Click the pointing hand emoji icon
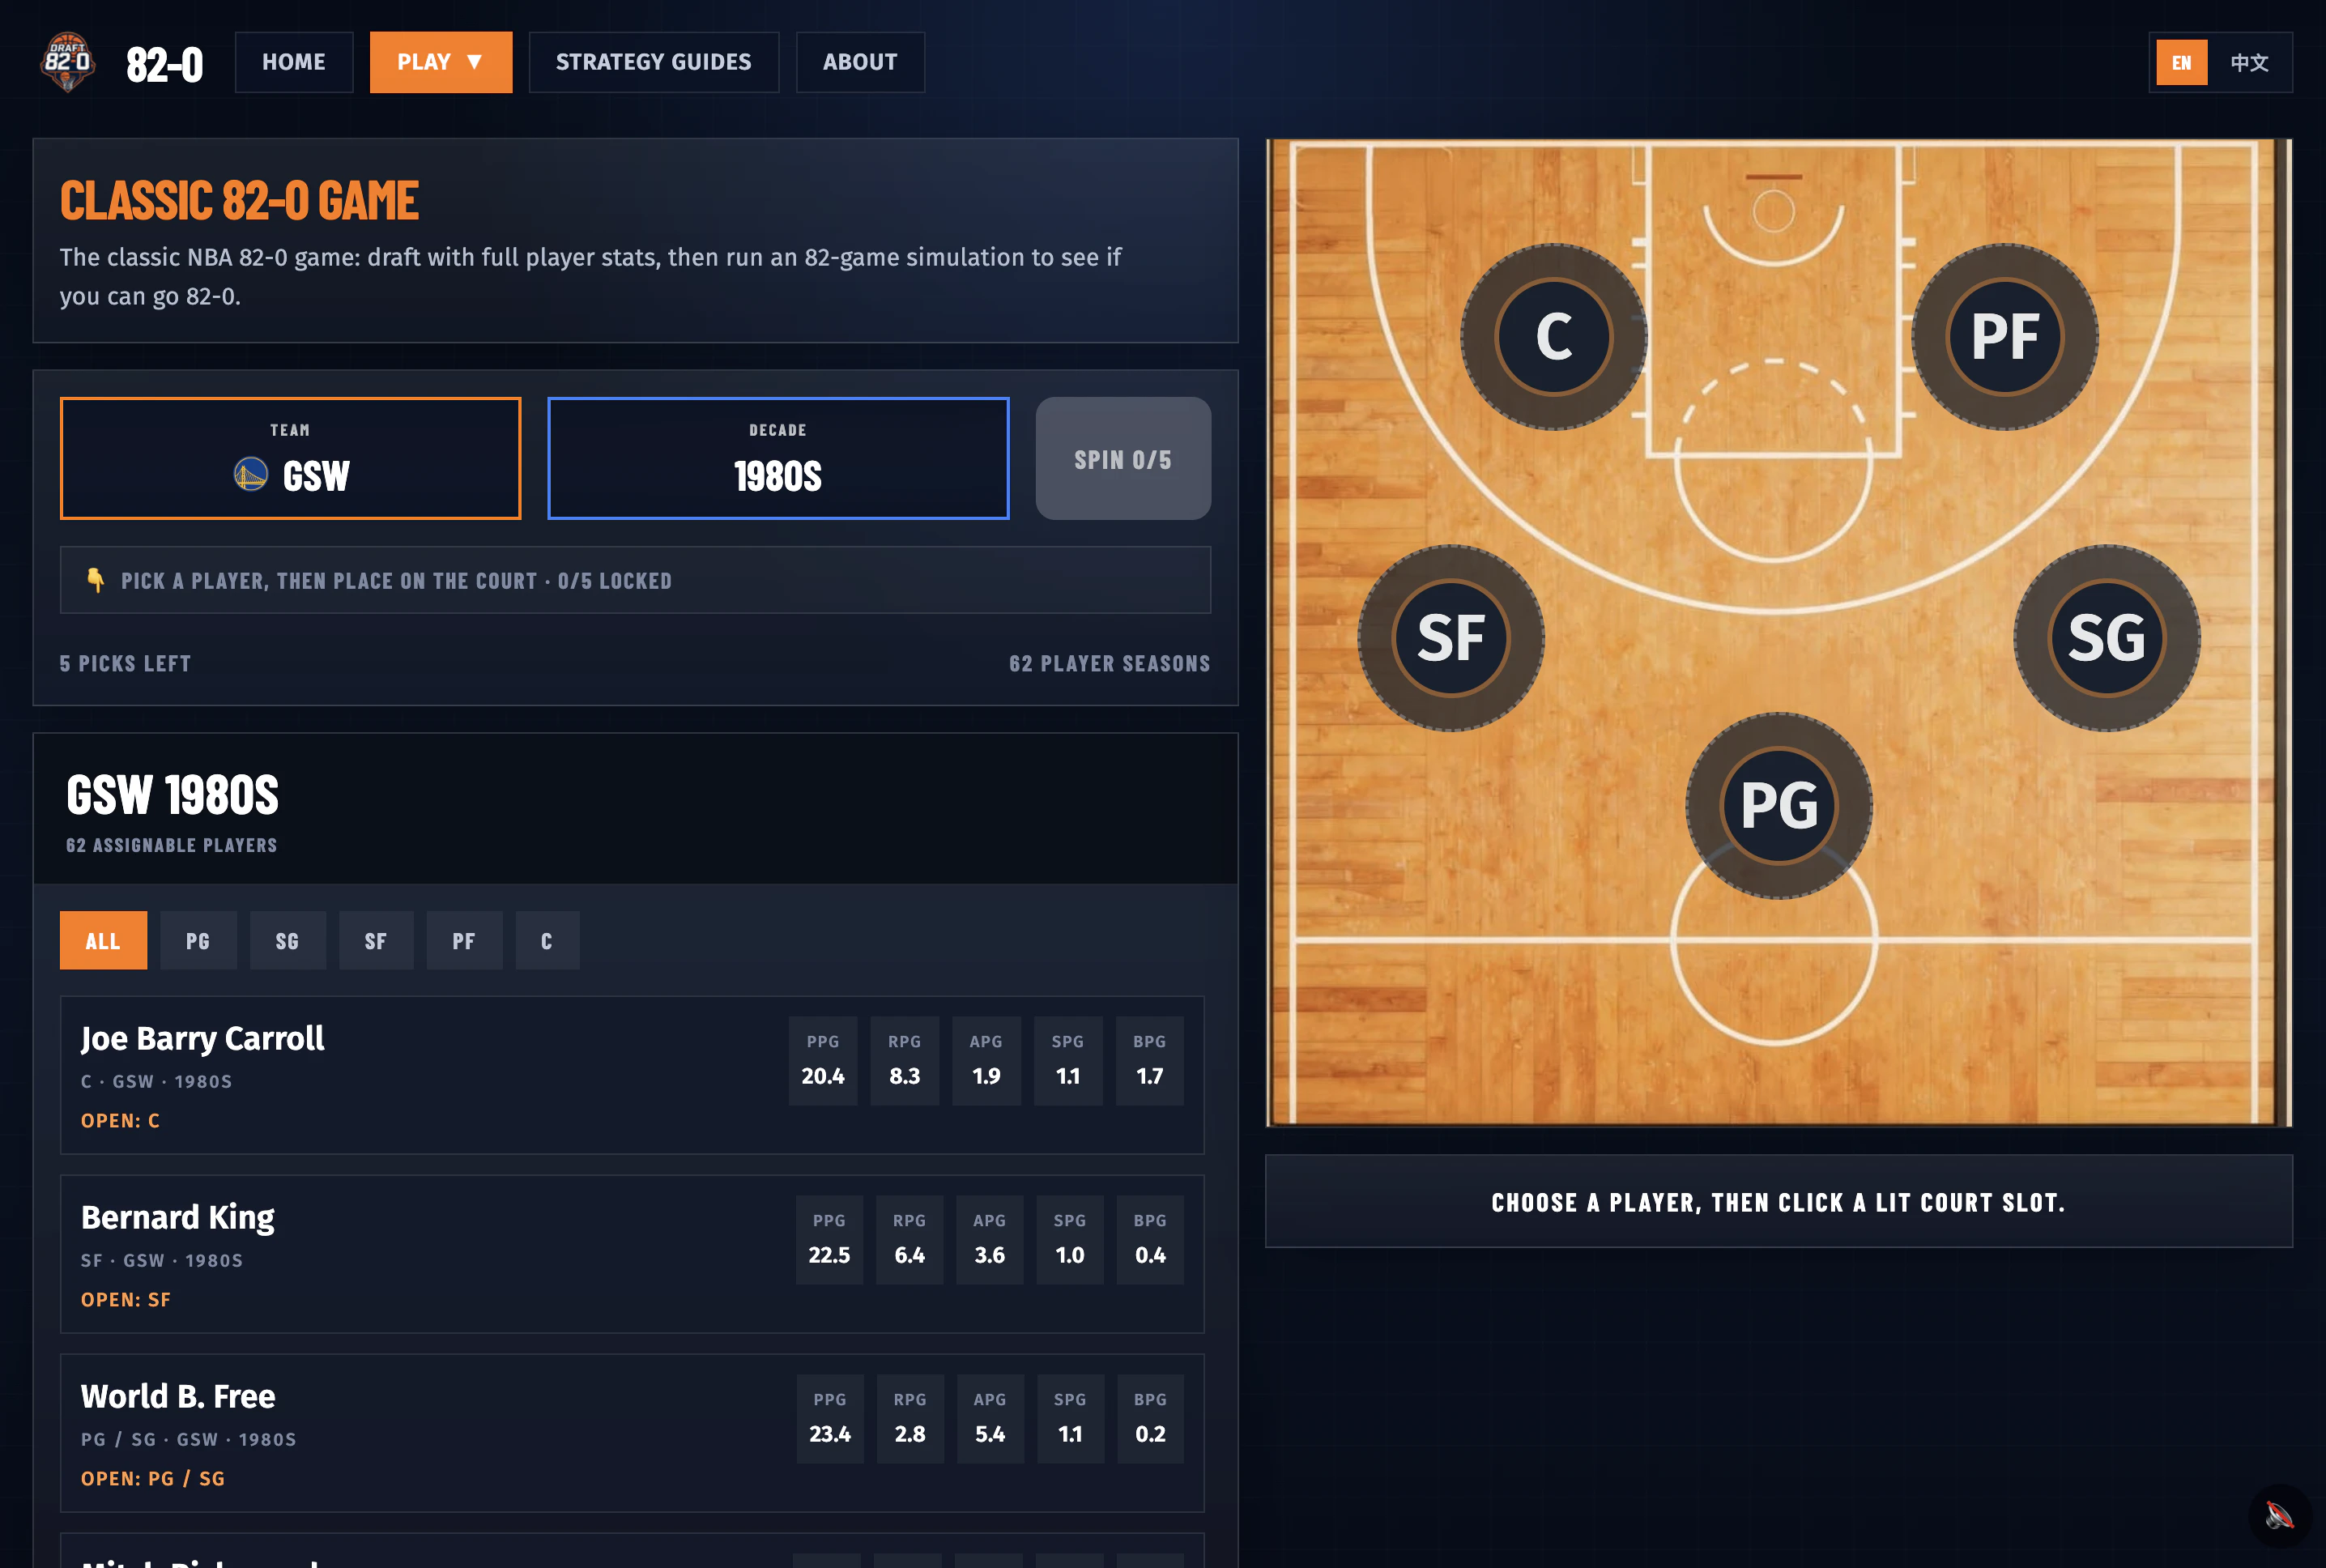The image size is (2326, 1568). tap(96, 580)
